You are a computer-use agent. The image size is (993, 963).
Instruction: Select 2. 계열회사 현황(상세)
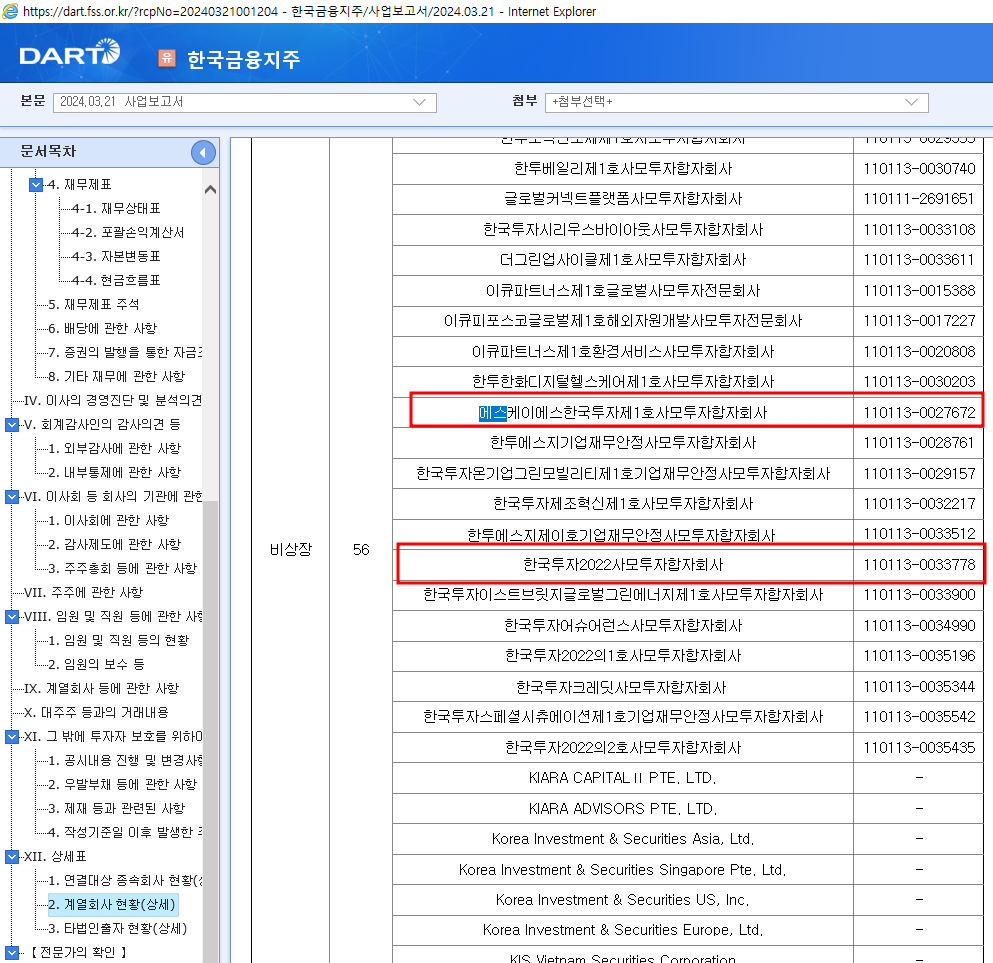[112, 905]
